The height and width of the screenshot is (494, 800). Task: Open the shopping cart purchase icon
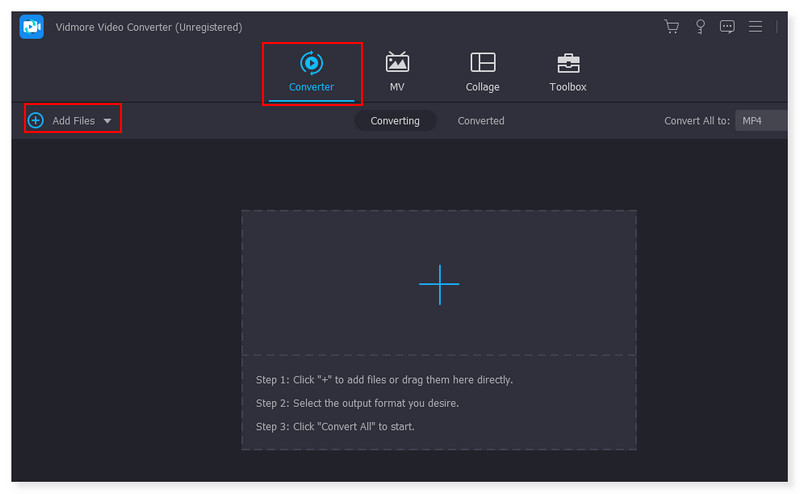tap(671, 27)
